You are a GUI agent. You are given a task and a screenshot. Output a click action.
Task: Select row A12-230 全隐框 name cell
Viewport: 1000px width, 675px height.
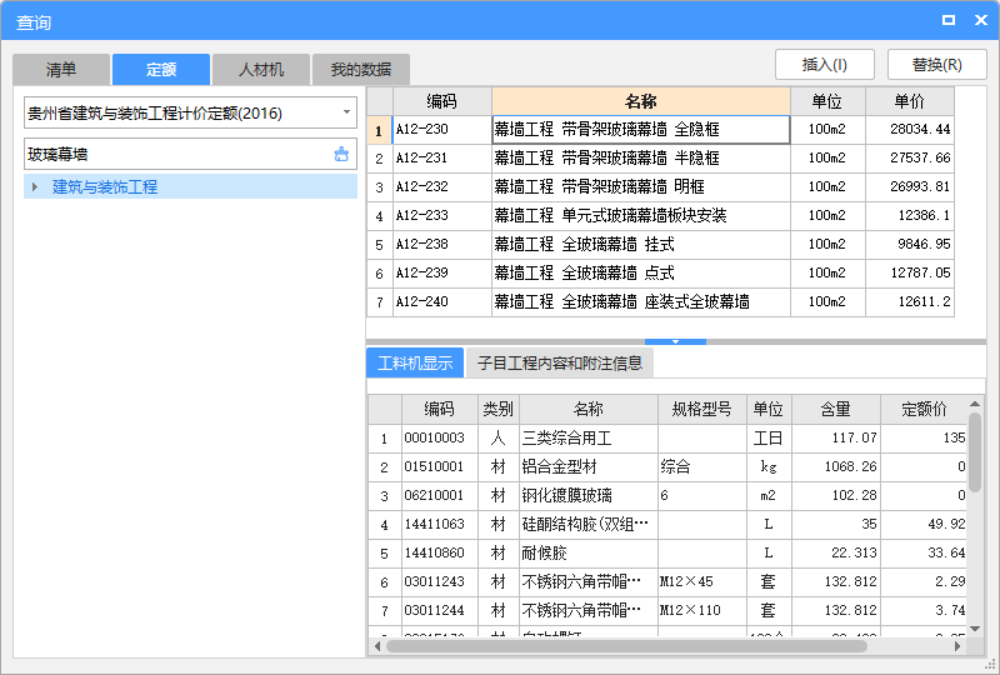coord(641,130)
